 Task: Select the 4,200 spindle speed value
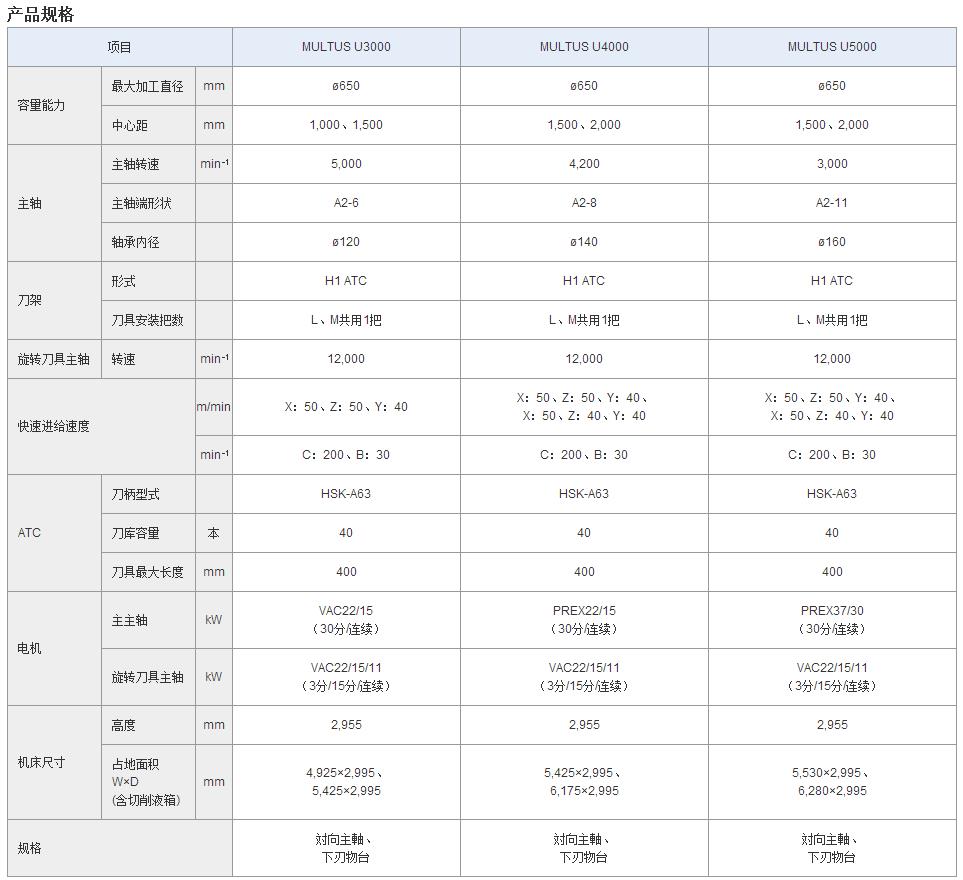click(584, 164)
